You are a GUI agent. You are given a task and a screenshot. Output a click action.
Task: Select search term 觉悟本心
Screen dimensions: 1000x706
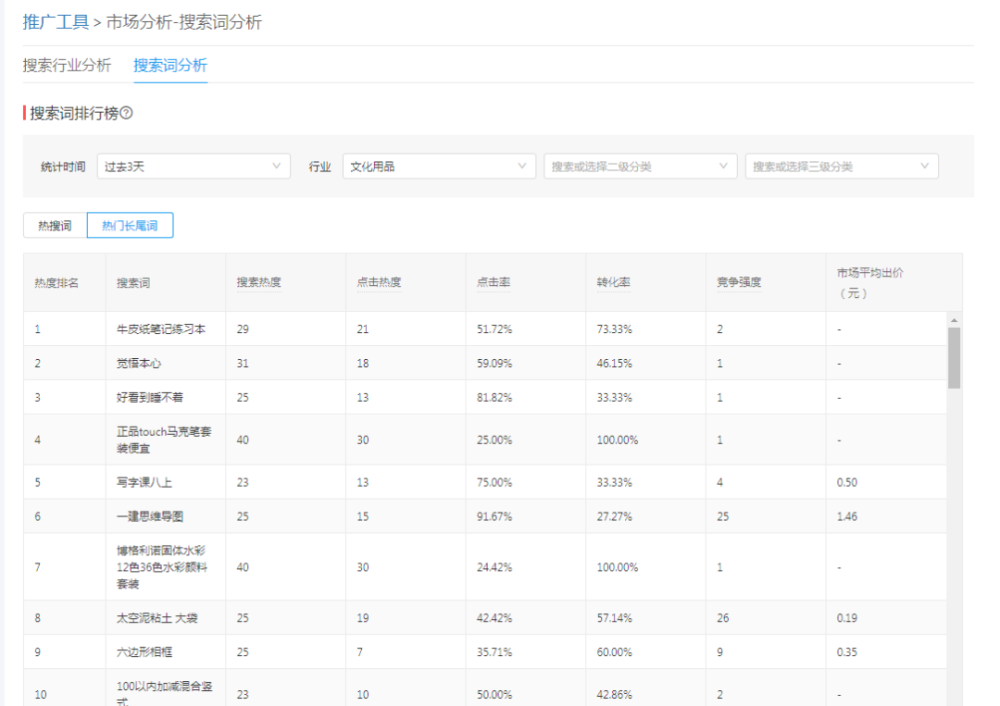pyautogui.click(x=138, y=364)
